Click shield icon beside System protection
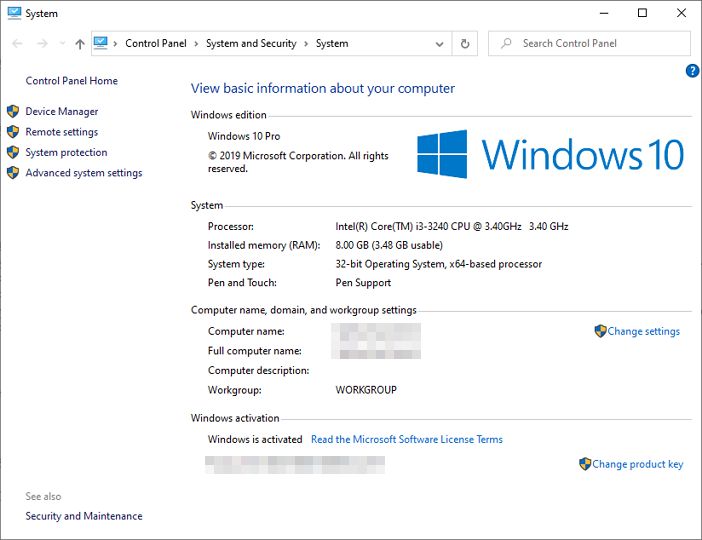Screen dimensions: 702x540 (13, 152)
